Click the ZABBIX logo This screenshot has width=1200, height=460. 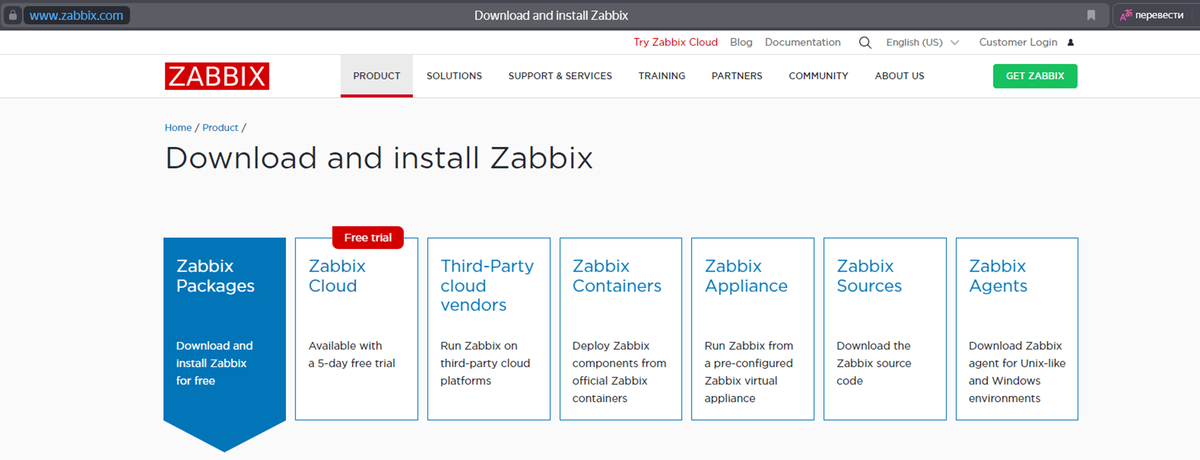coord(217,76)
